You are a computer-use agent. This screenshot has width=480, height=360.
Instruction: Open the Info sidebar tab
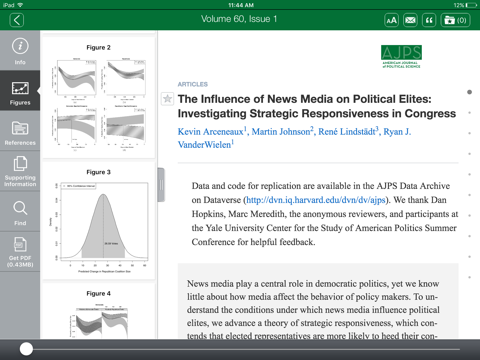[x=20, y=51]
